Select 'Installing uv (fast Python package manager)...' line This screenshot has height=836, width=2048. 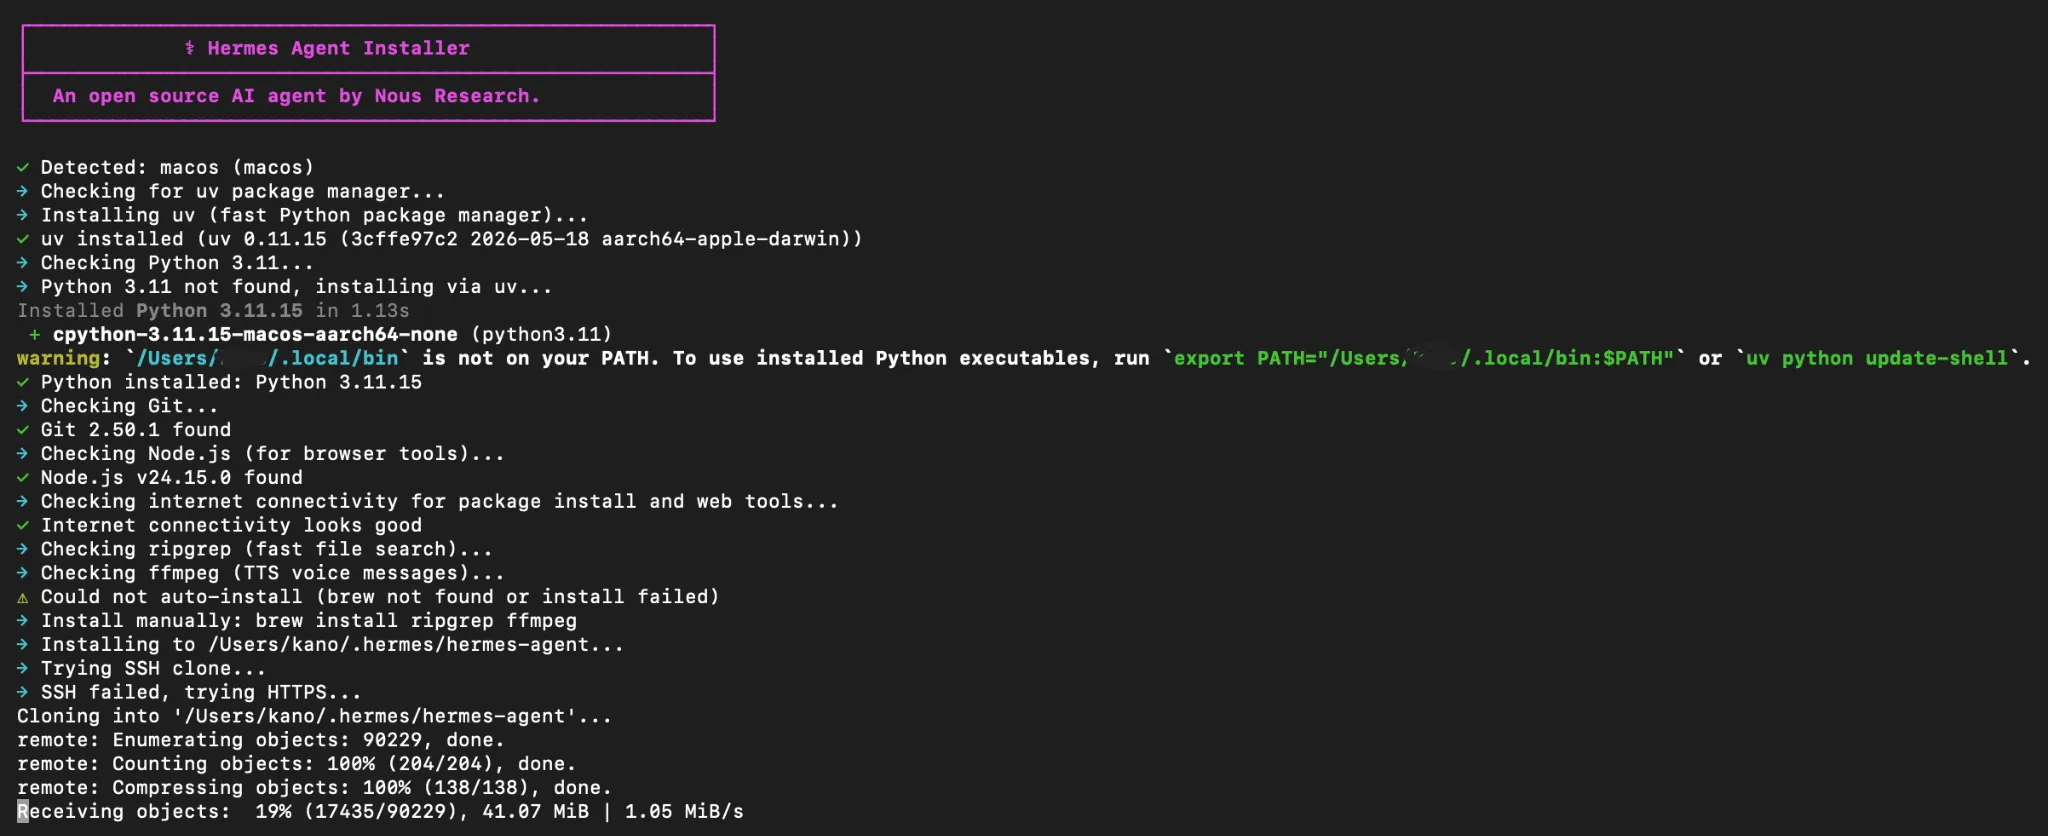pyautogui.click(x=302, y=215)
